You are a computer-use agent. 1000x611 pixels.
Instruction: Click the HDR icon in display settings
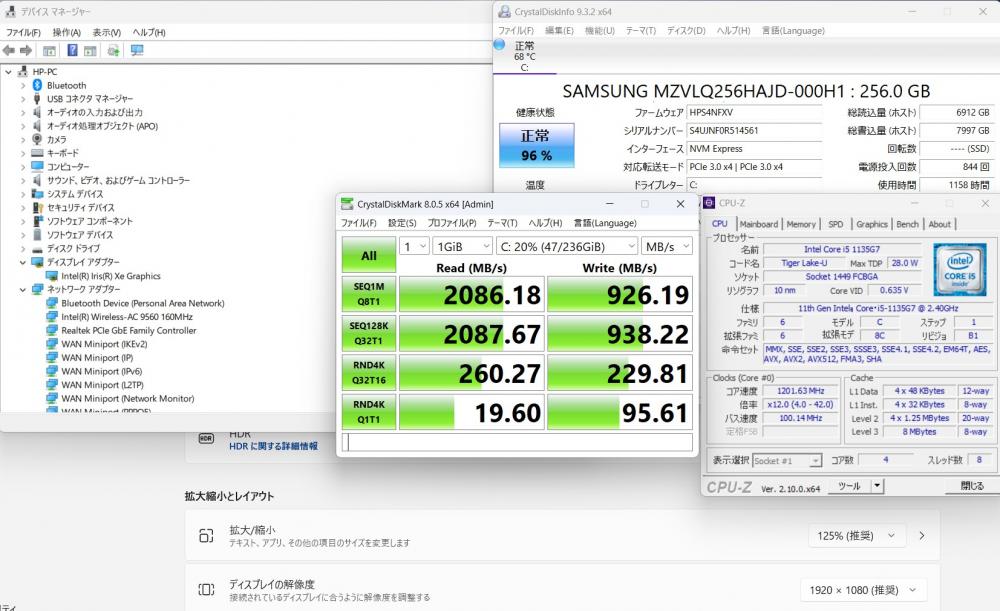205,438
